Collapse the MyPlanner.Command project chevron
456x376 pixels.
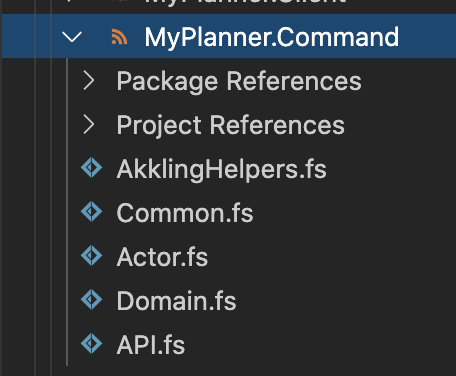pos(72,37)
